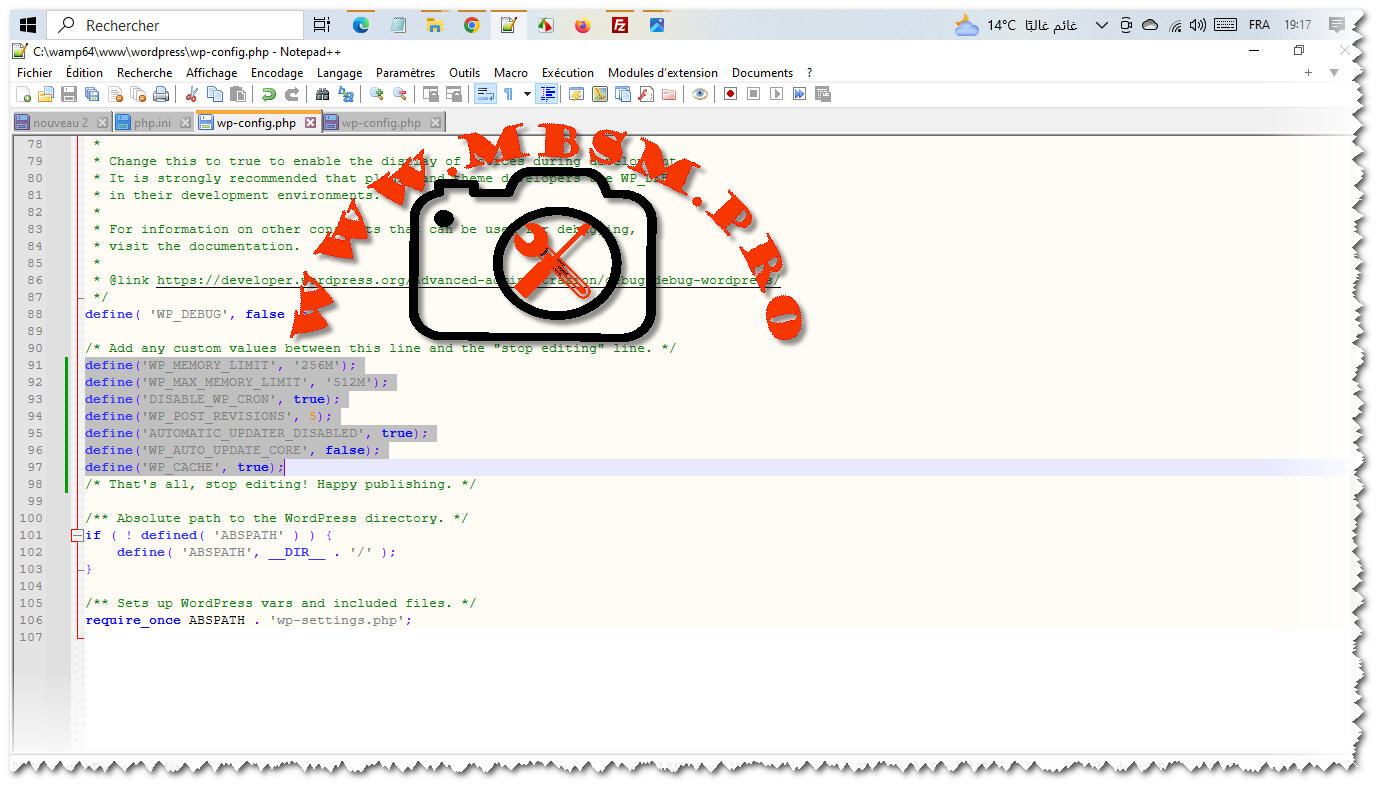Click the Copy toolbar icon

214,94
